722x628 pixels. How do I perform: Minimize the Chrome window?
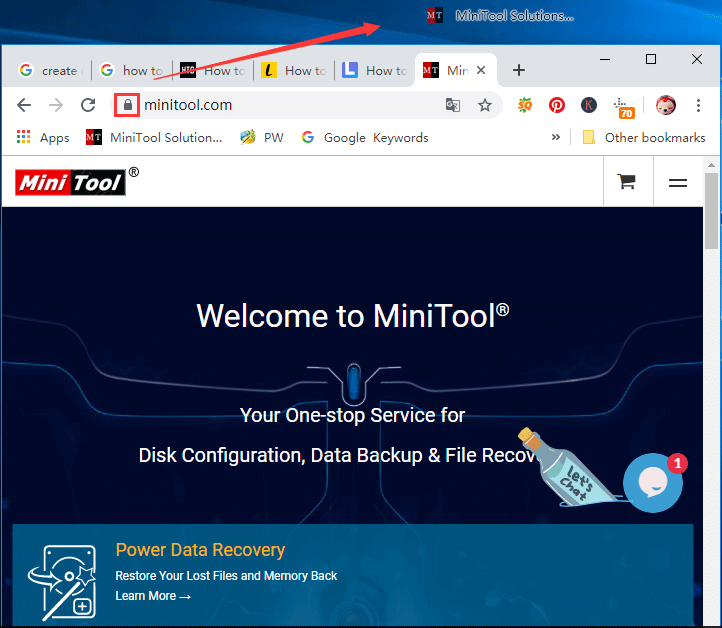(605, 59)
